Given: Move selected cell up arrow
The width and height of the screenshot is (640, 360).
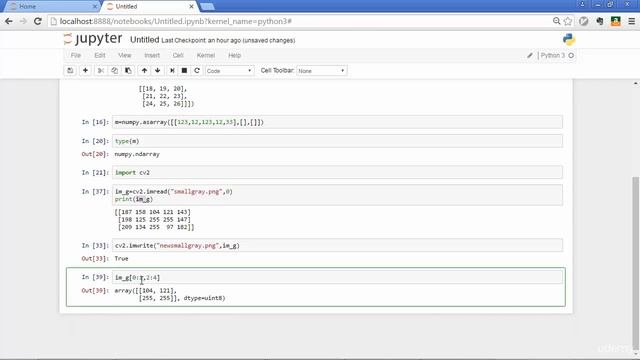Looking at the screenshot, I should tap(144, 71).
